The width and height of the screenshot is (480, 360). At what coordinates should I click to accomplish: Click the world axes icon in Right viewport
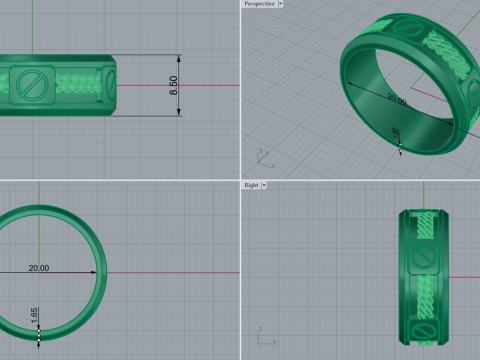click(x=266, y=336)
